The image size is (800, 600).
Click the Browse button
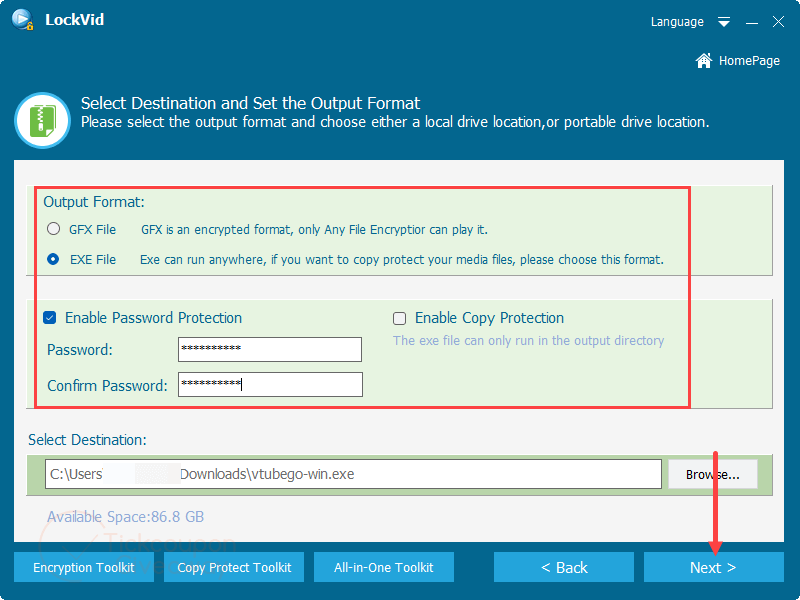coord(713,474)
